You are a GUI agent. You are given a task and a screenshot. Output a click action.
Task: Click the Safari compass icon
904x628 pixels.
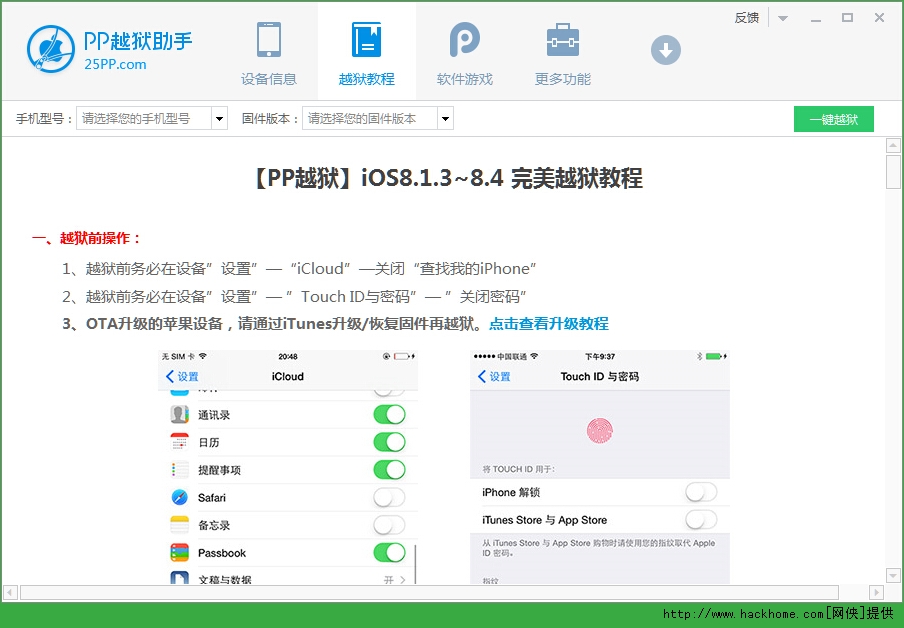tap(179, 497)
